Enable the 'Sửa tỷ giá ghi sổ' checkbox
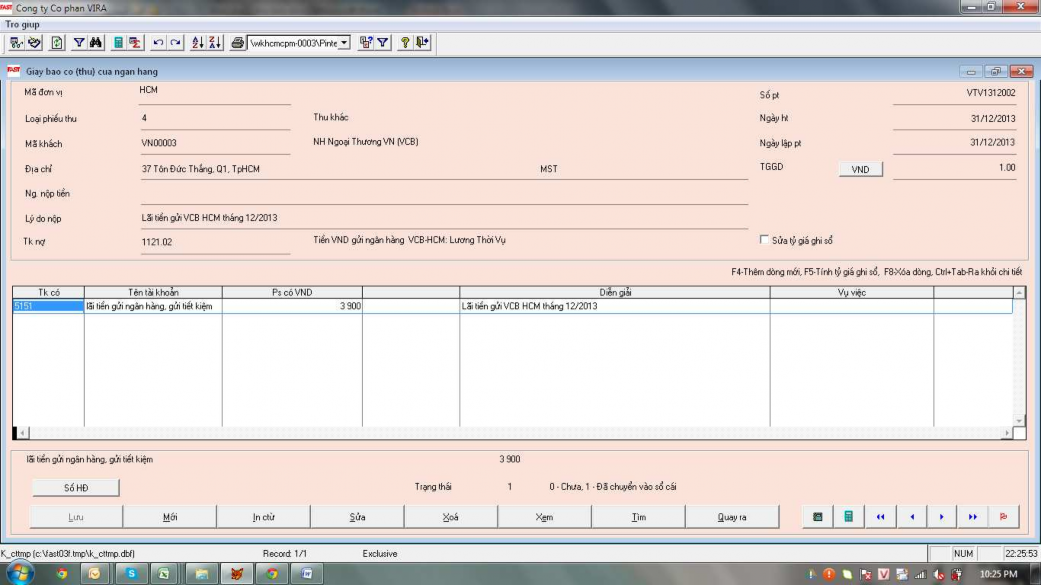1041x585 pixels. (765, 240)
